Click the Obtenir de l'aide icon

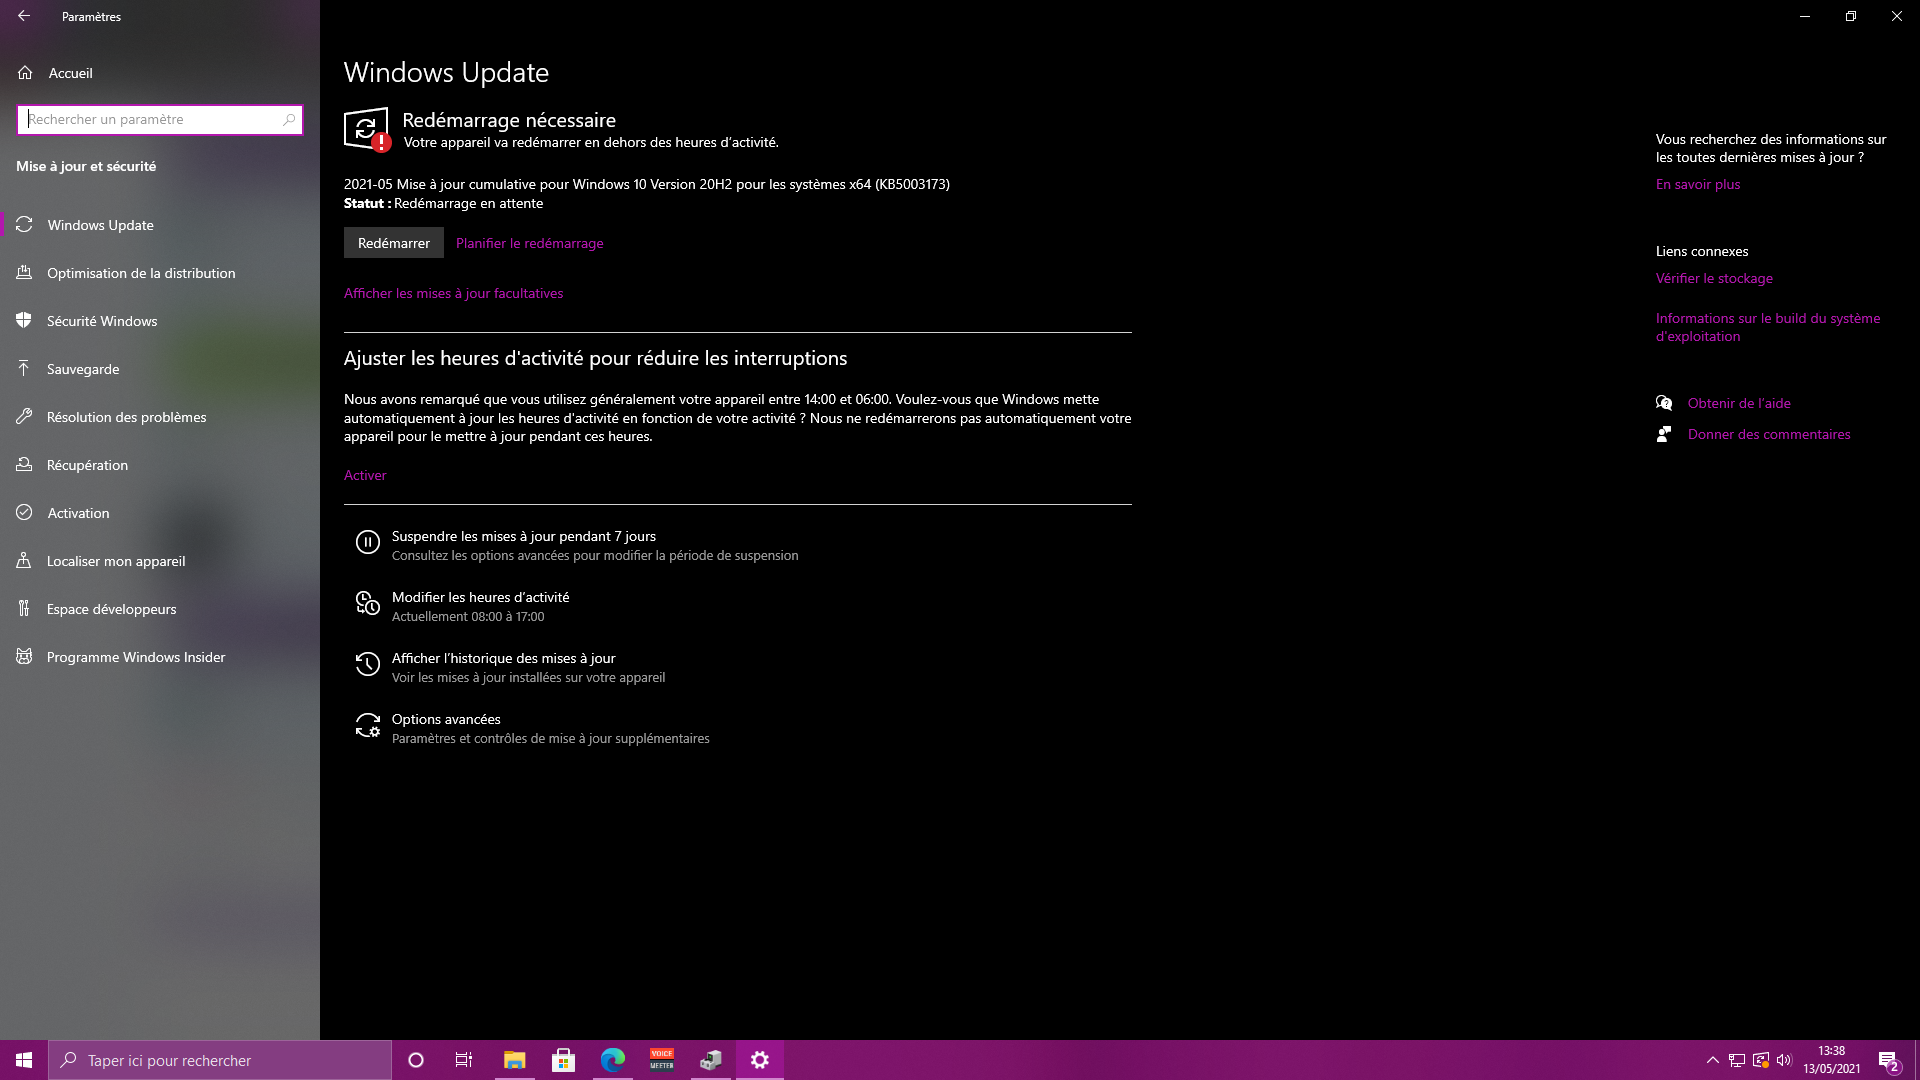[1664, 403]
